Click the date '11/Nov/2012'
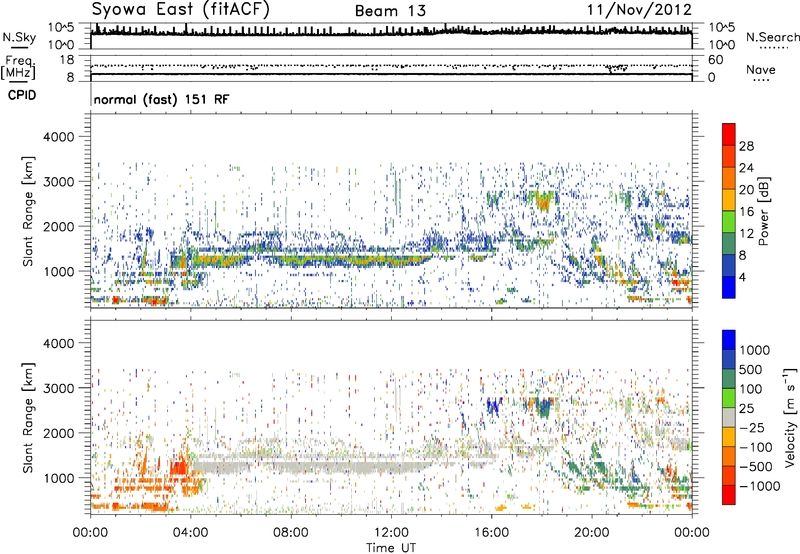800x554 pixels. click(x=639, y=9)
